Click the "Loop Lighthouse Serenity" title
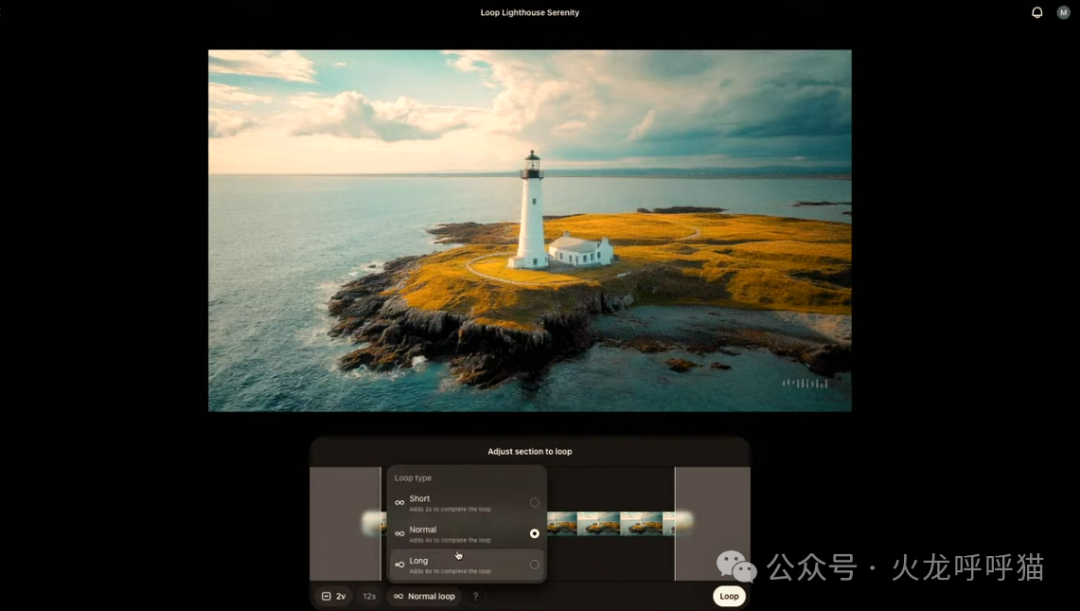 point(530,12)
